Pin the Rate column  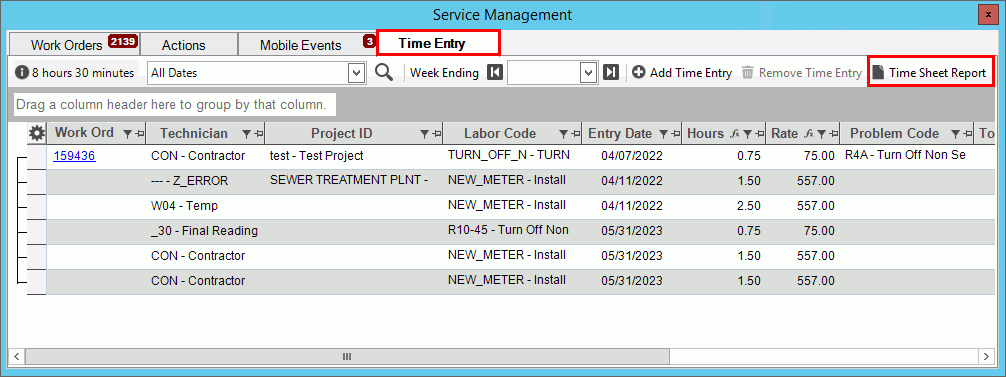(833, 134)
